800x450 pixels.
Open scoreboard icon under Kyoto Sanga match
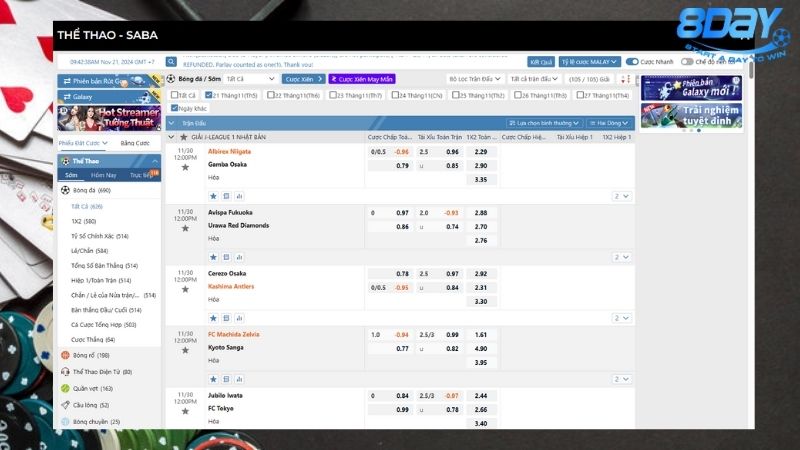click(x=226, y=379)
